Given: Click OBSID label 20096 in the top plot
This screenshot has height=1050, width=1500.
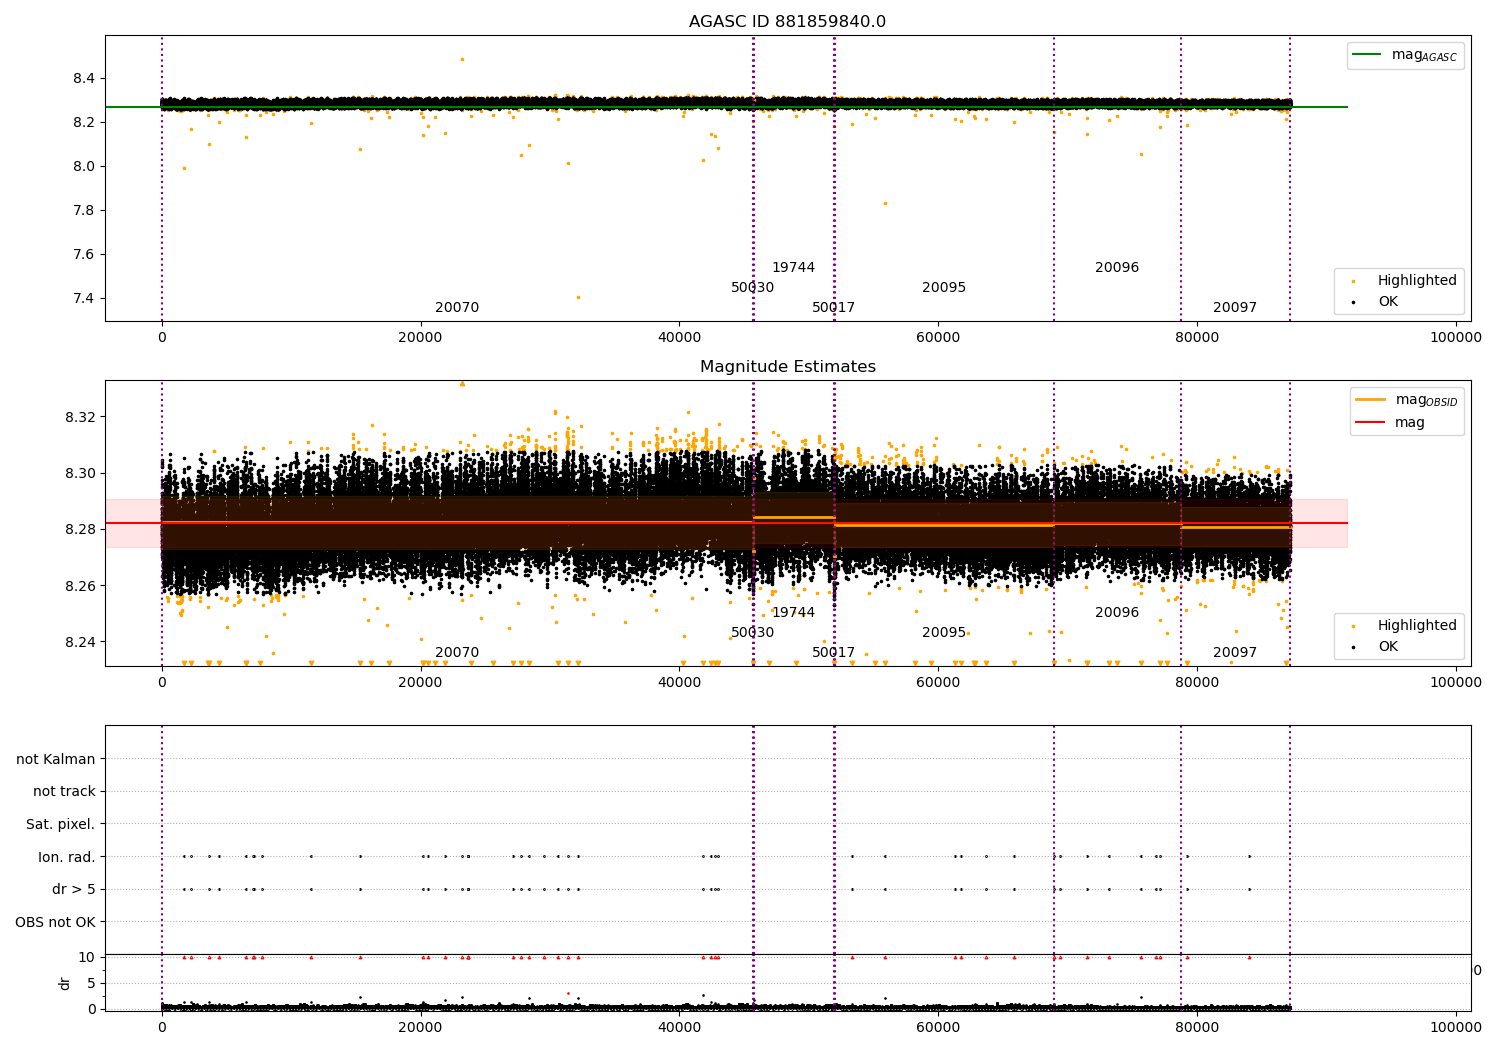Looking at the screenshot, I should pos(1117,268).
